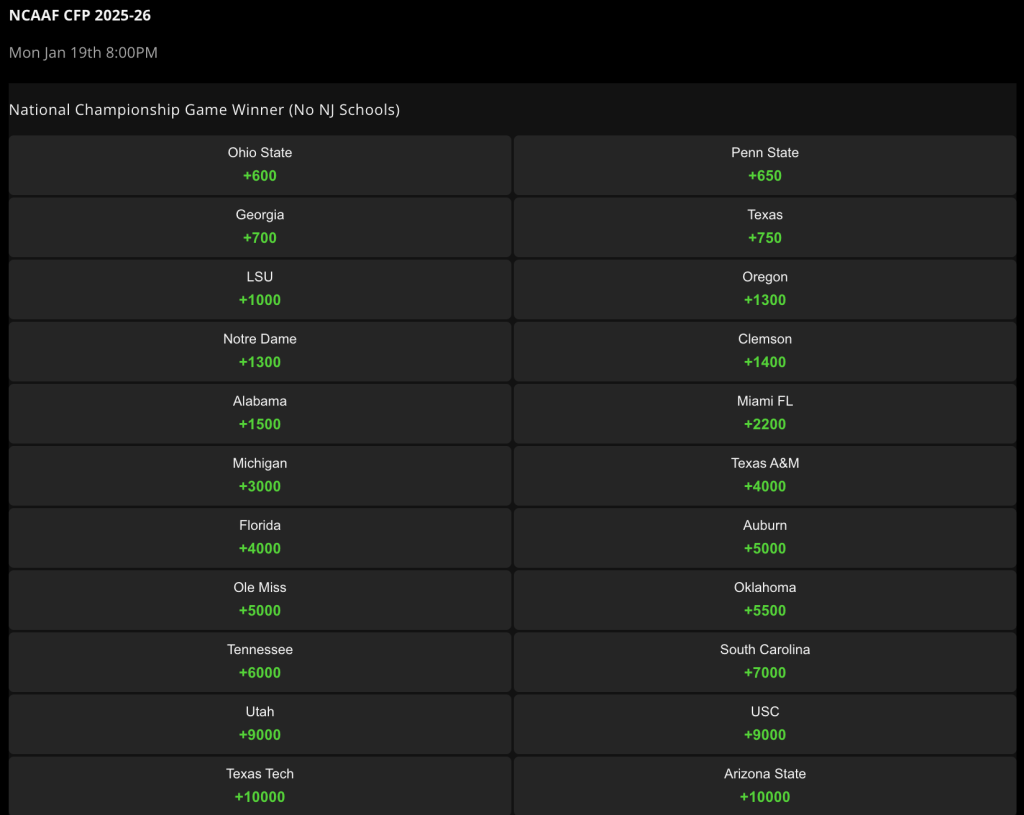This screenshot has height=815, width=1024.
Task: Select Utah +9000 odds
Action: pos(260,724)
